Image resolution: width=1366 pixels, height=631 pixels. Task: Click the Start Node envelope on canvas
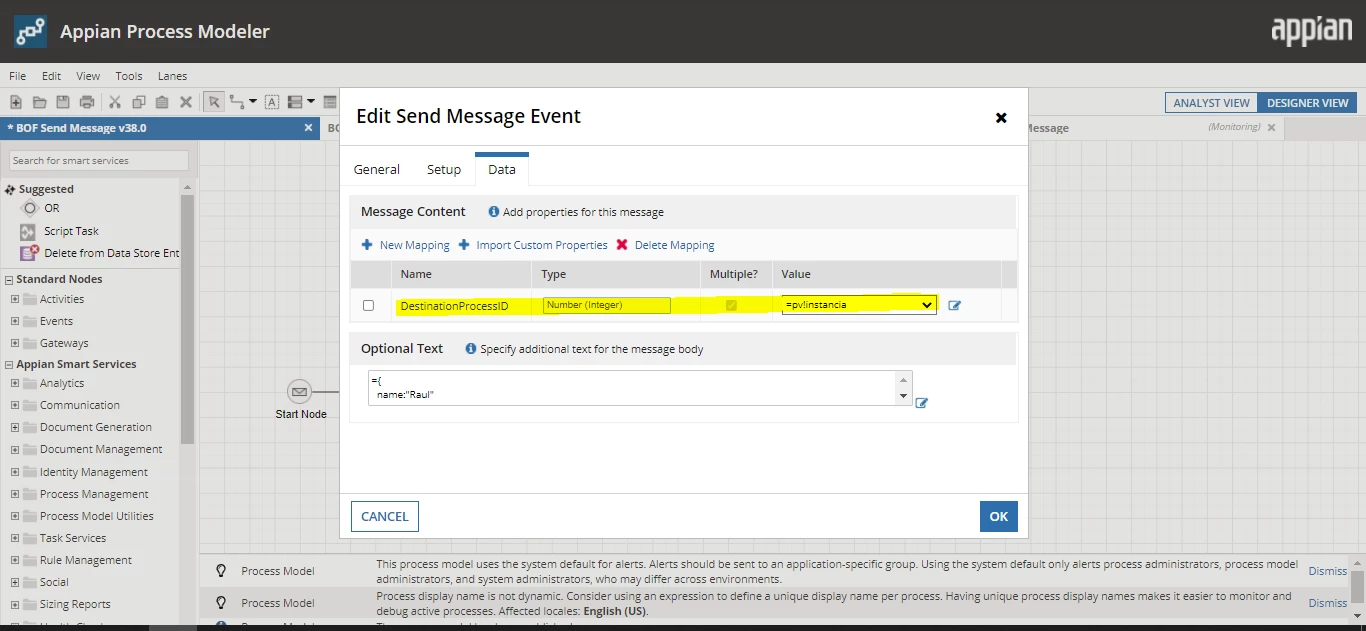[x=299, y=391]
